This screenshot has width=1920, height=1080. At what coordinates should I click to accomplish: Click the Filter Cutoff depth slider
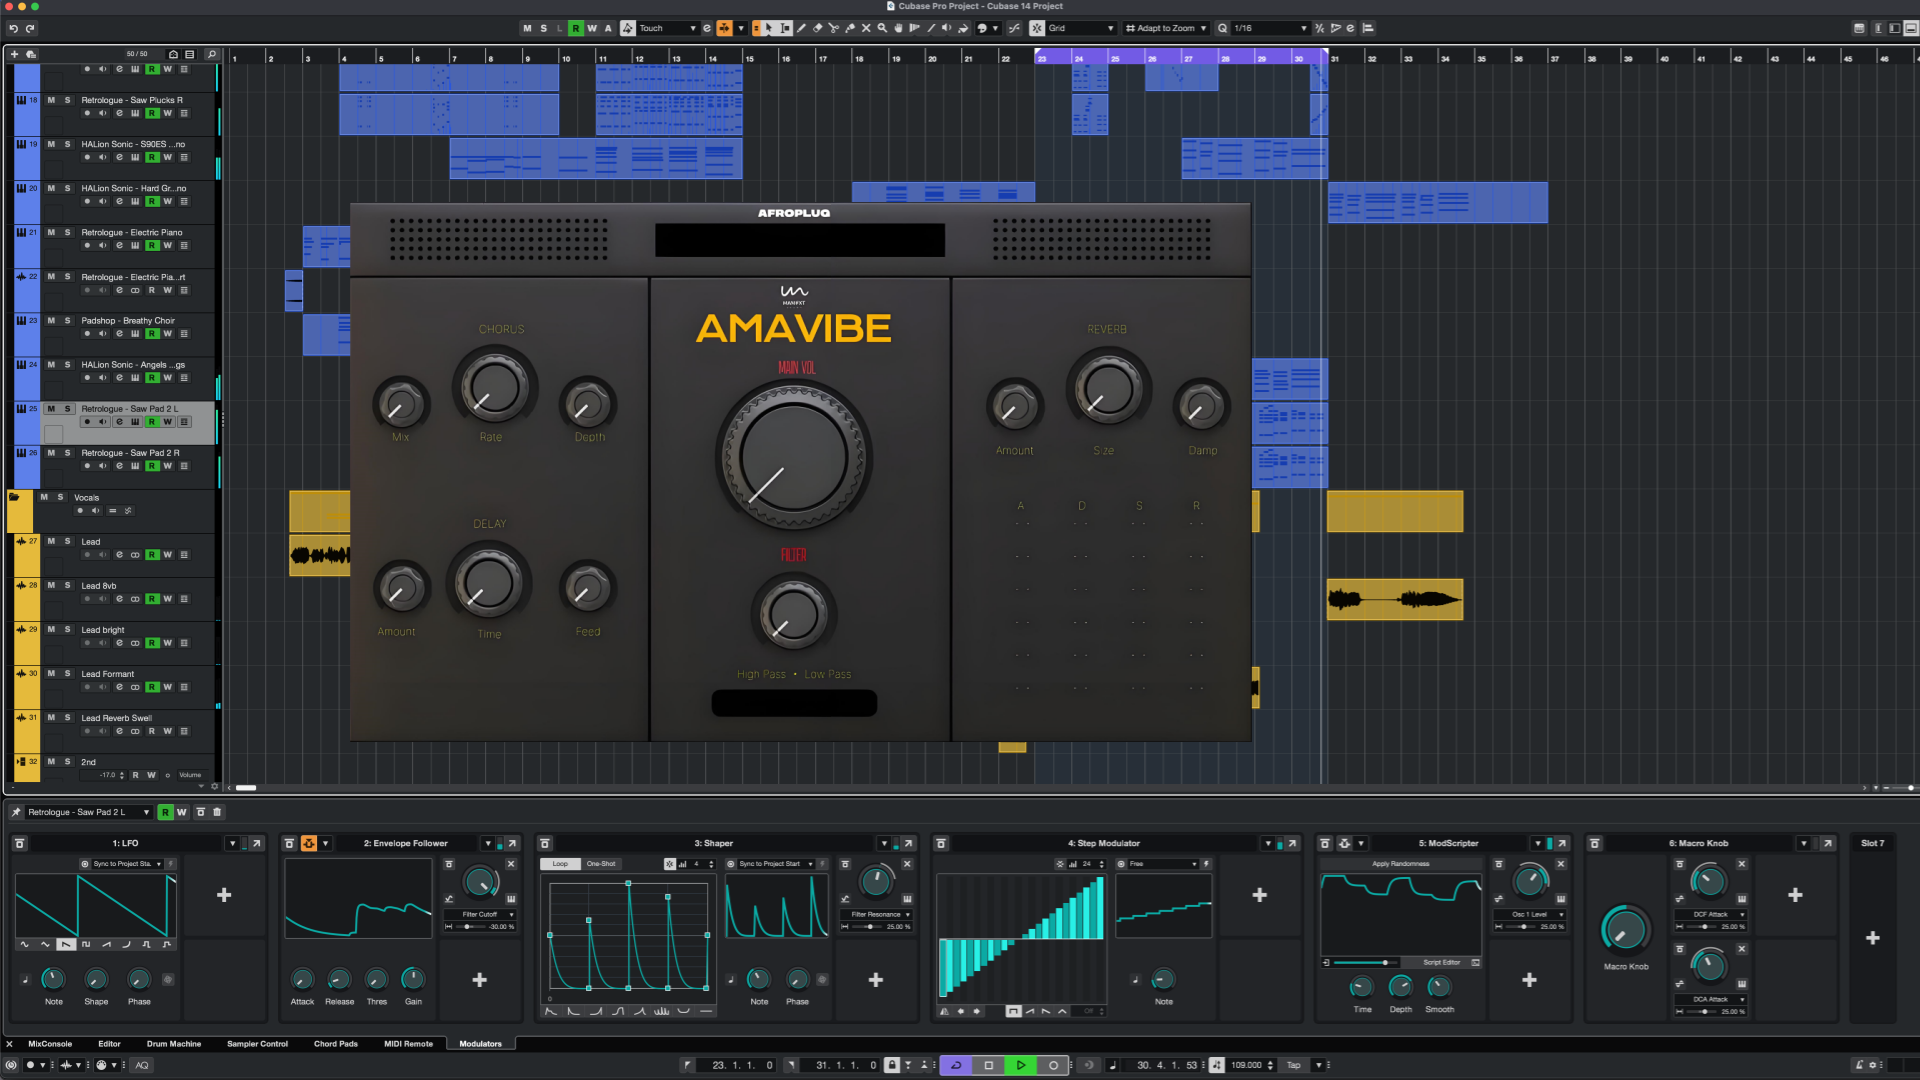pyautogui.click(x=470, y=927)
